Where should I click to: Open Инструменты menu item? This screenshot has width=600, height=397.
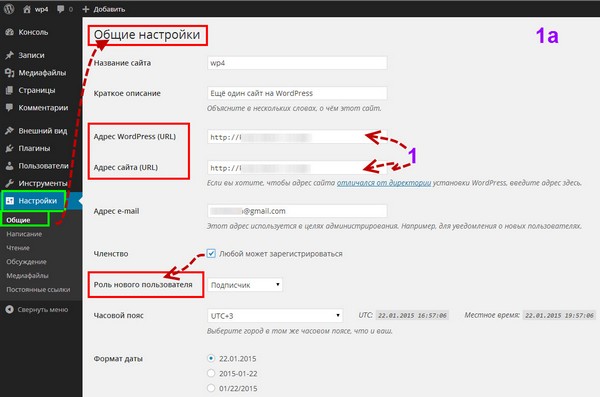coord(43,183)
